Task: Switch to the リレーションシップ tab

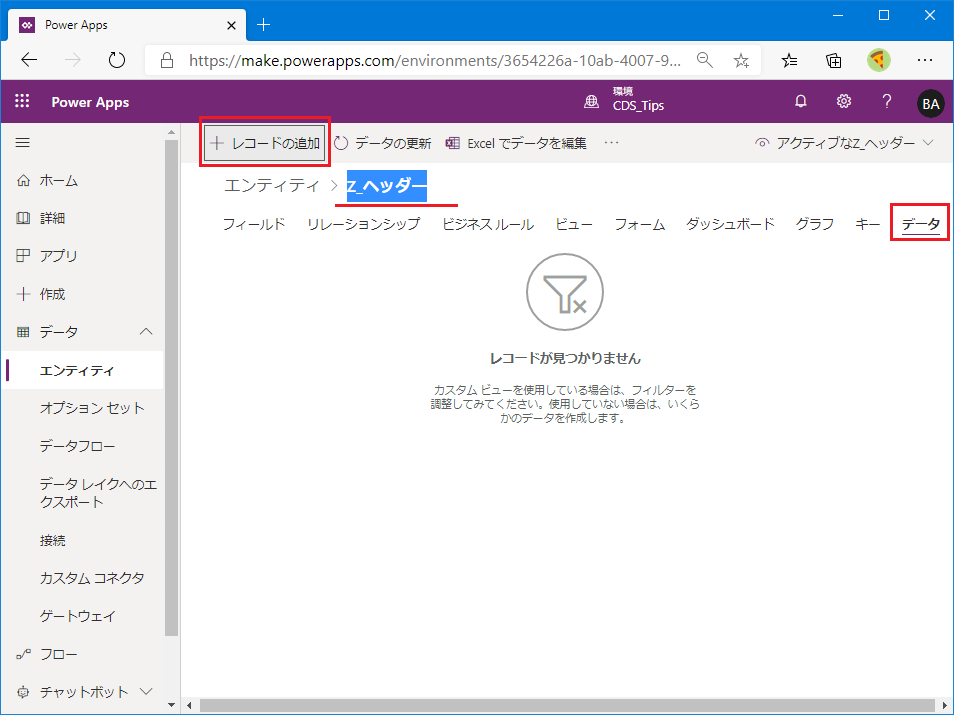Action: pos(363,224)
